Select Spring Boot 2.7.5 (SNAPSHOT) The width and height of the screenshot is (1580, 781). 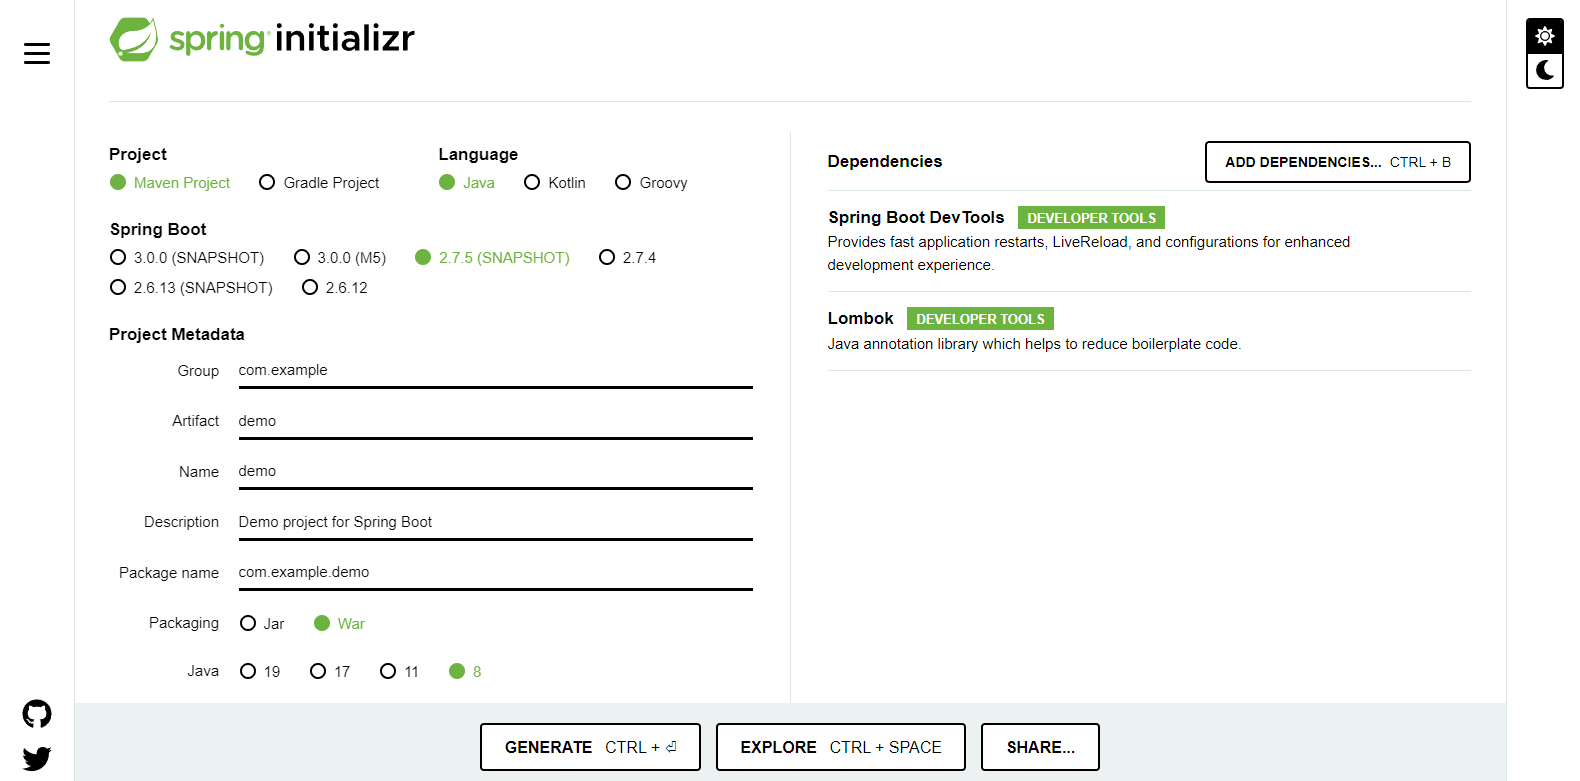492,257
